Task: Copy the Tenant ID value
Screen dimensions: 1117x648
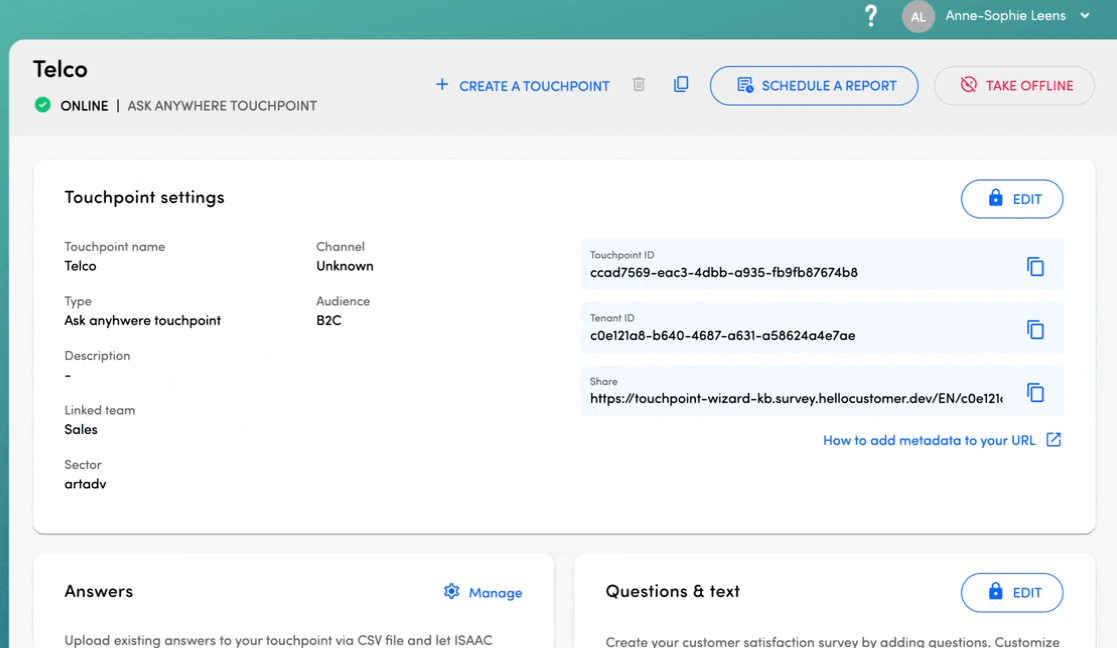Action: (1035, 330)
